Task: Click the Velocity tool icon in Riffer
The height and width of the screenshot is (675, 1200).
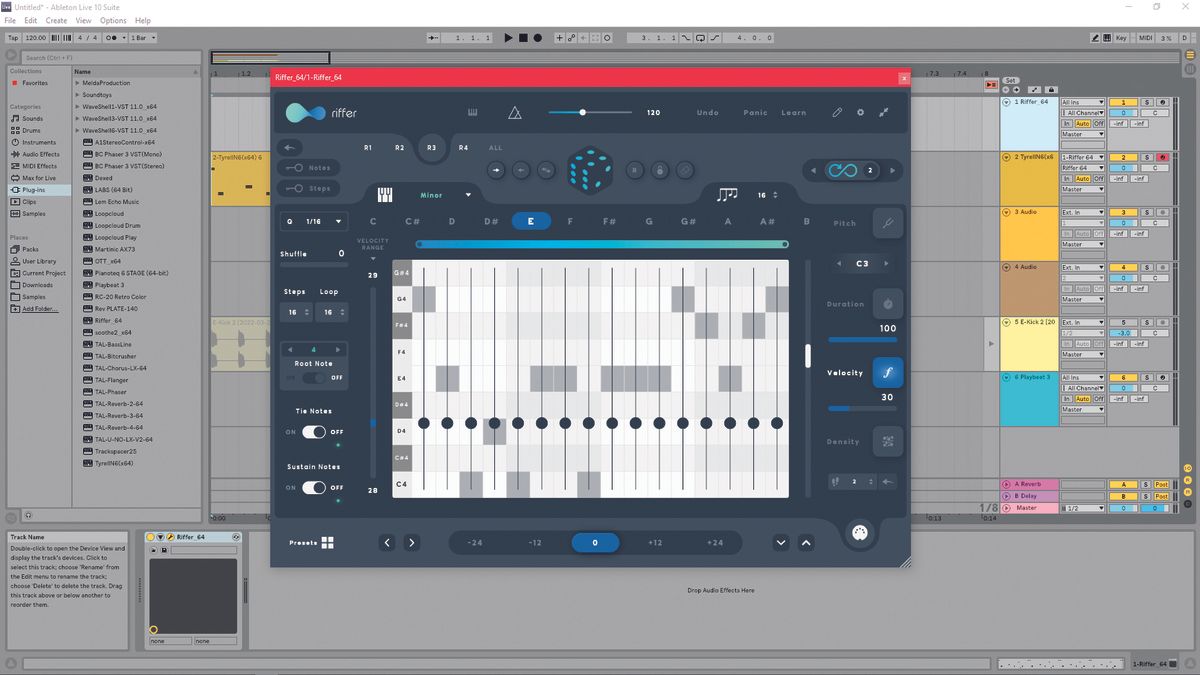Action: tap(888, 371)
